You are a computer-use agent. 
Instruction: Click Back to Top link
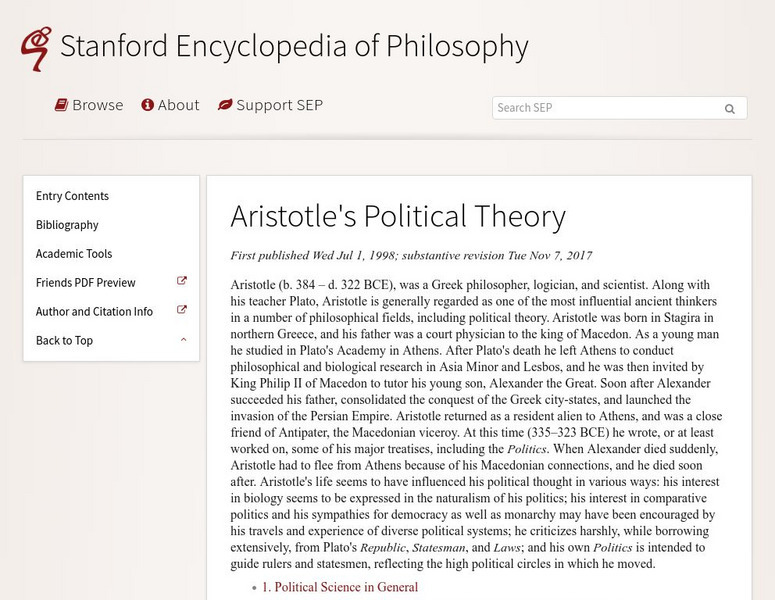(64, 341)
